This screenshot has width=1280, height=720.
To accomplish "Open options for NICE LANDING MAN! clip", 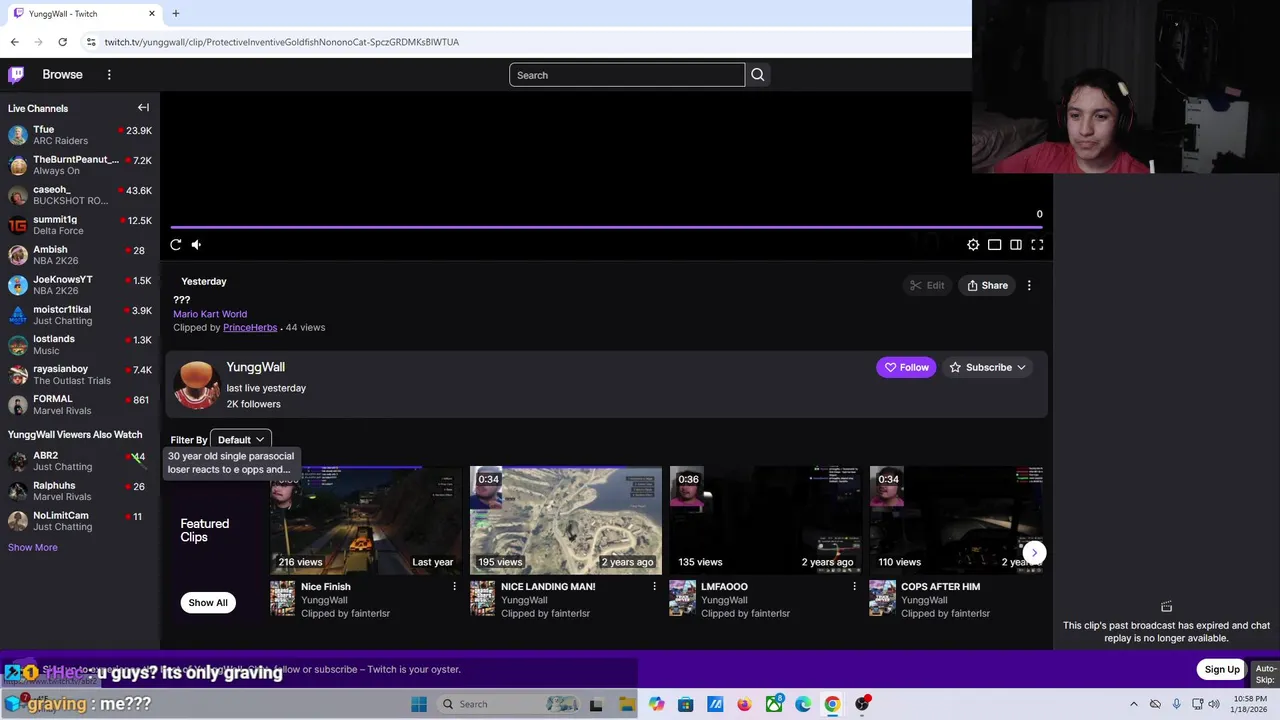I will [x=654, y=587].
